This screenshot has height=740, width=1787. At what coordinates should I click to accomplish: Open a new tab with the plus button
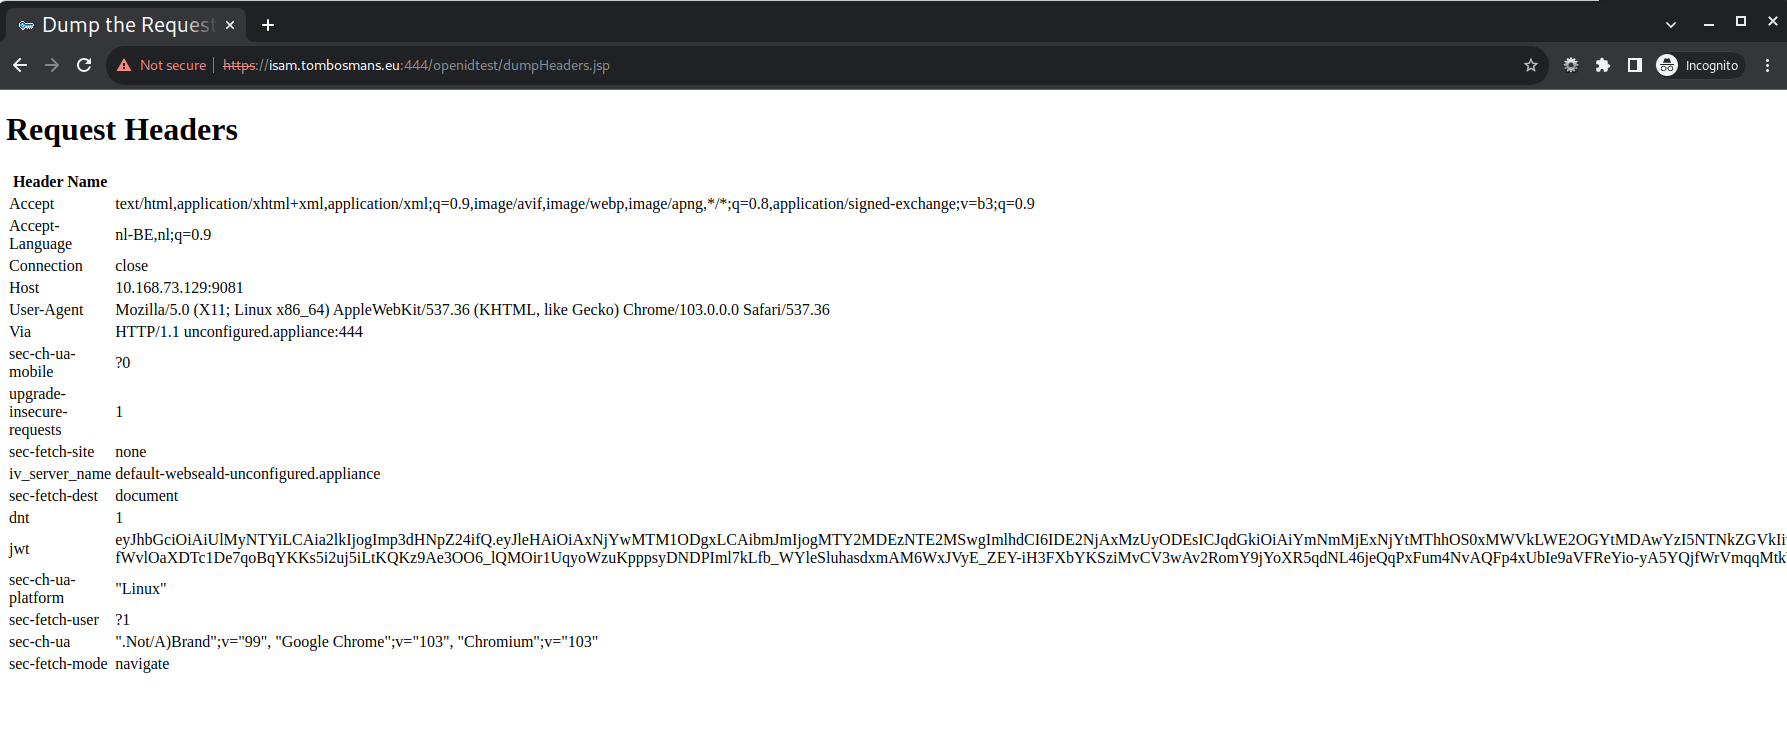[x=268, y=25]
